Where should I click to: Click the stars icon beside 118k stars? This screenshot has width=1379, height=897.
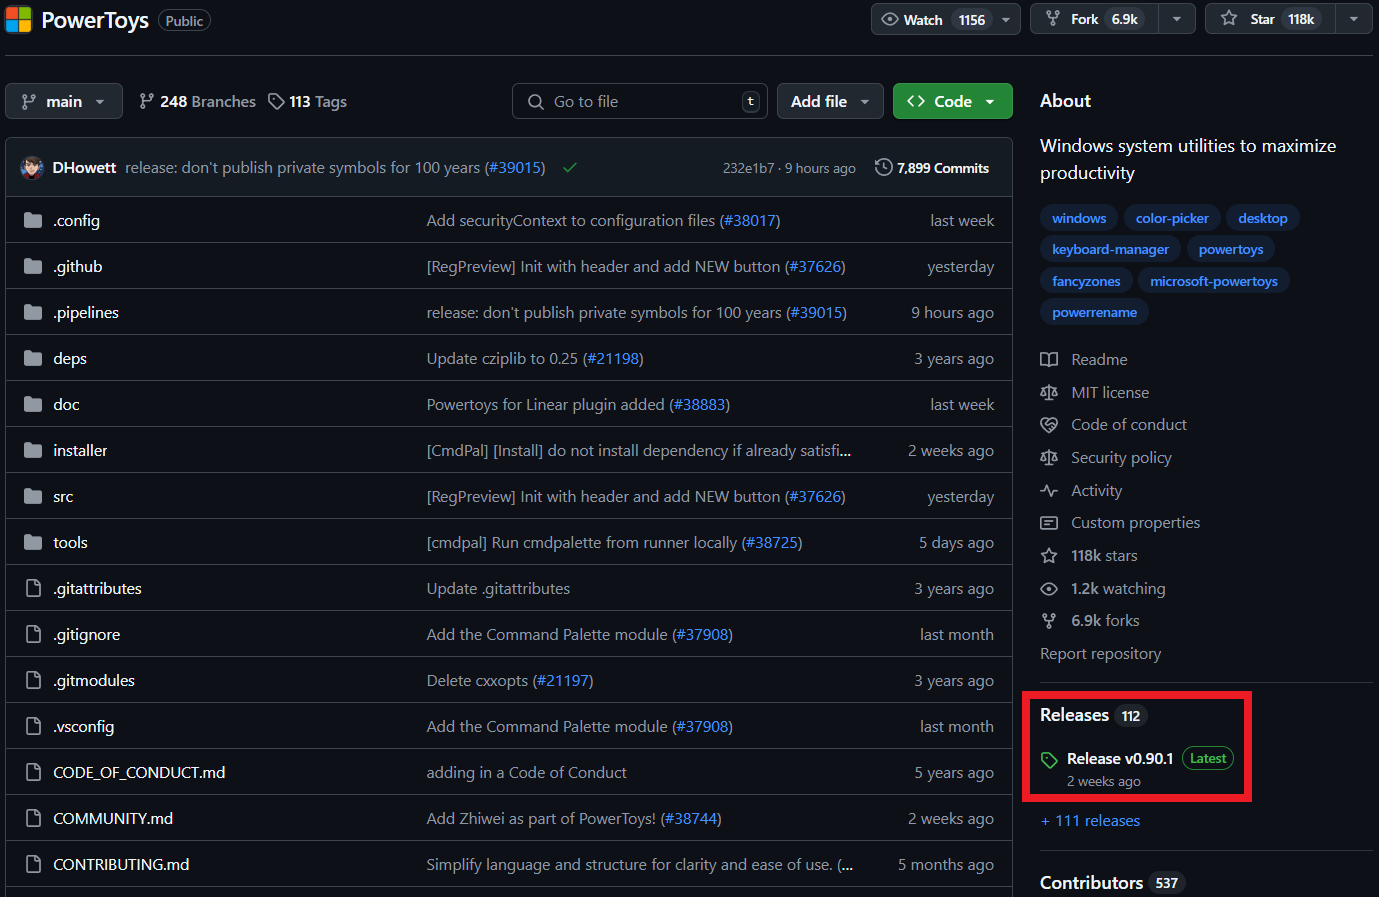coord(1049,555)
